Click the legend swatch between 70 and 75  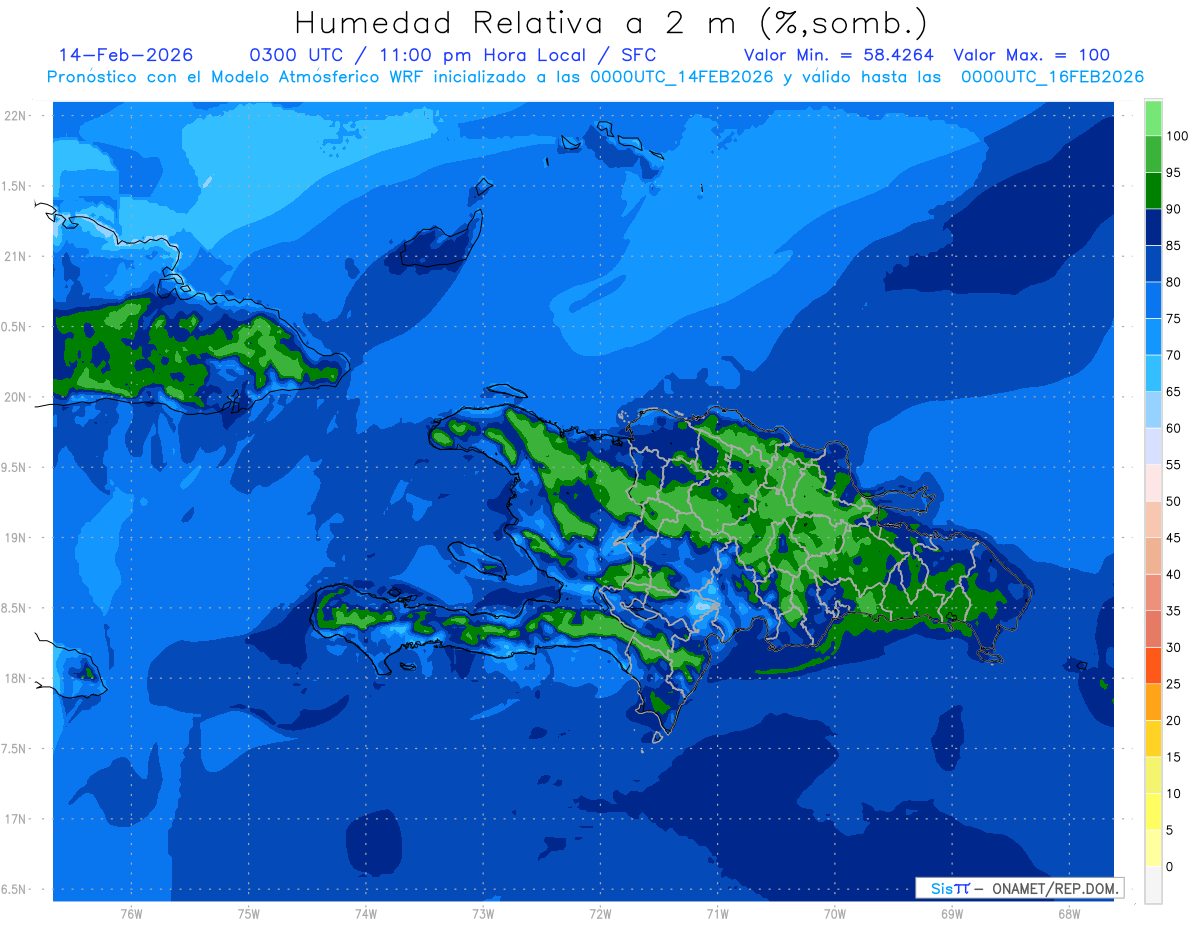pos(1153,337)
